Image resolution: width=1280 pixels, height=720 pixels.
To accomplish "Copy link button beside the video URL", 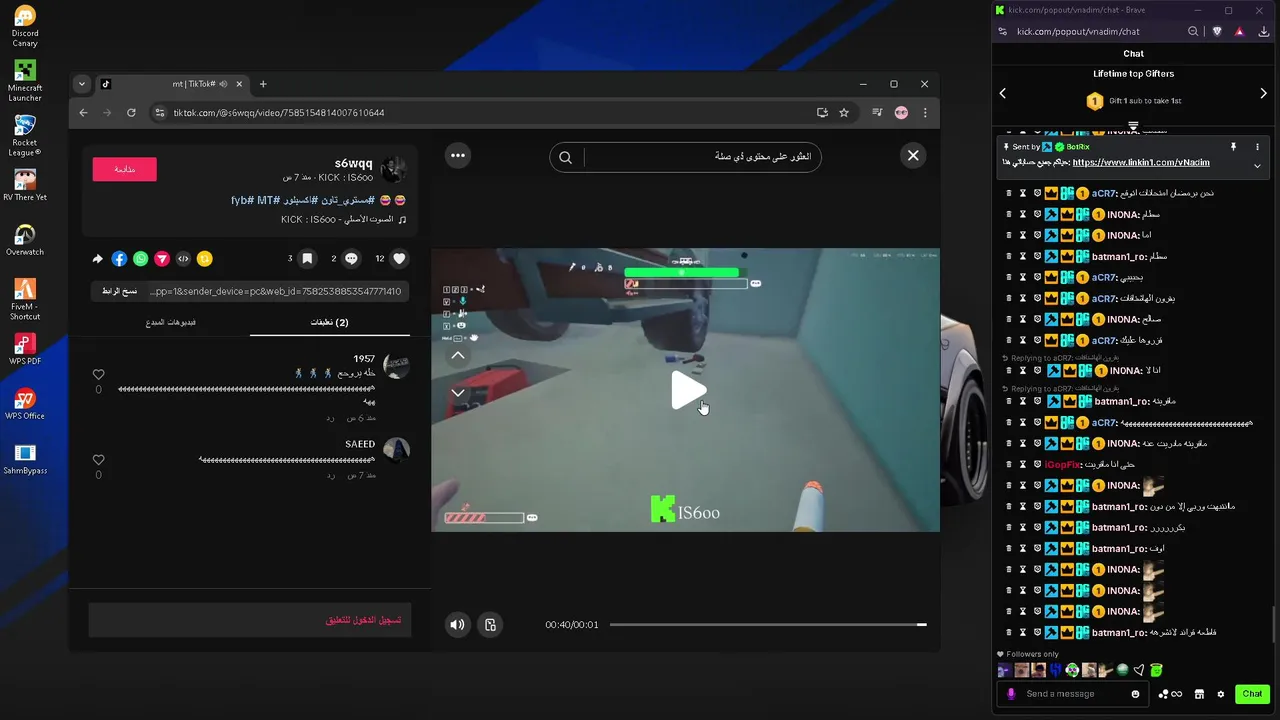I will [x=119, y=291].
